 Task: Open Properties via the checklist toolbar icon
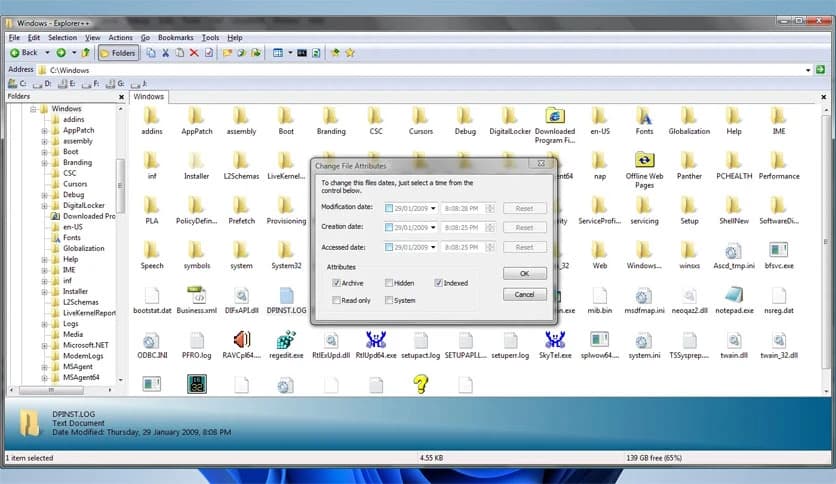tap(208, 53)
